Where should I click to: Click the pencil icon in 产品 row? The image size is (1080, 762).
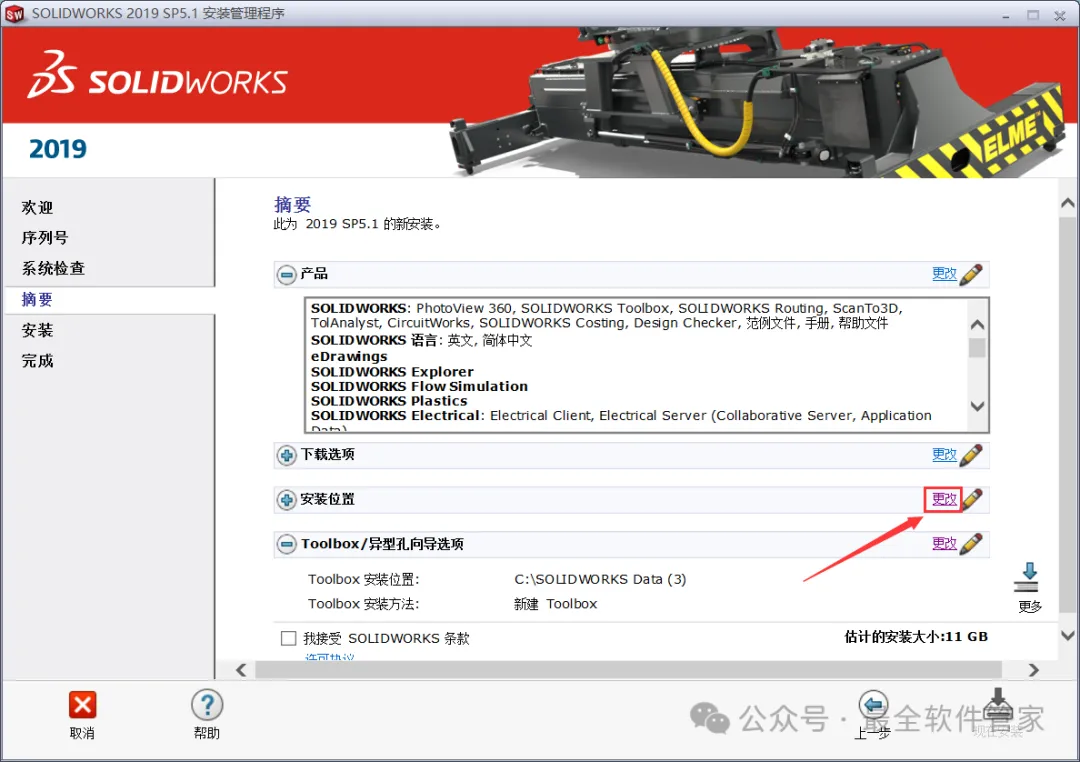pos(970,274)
